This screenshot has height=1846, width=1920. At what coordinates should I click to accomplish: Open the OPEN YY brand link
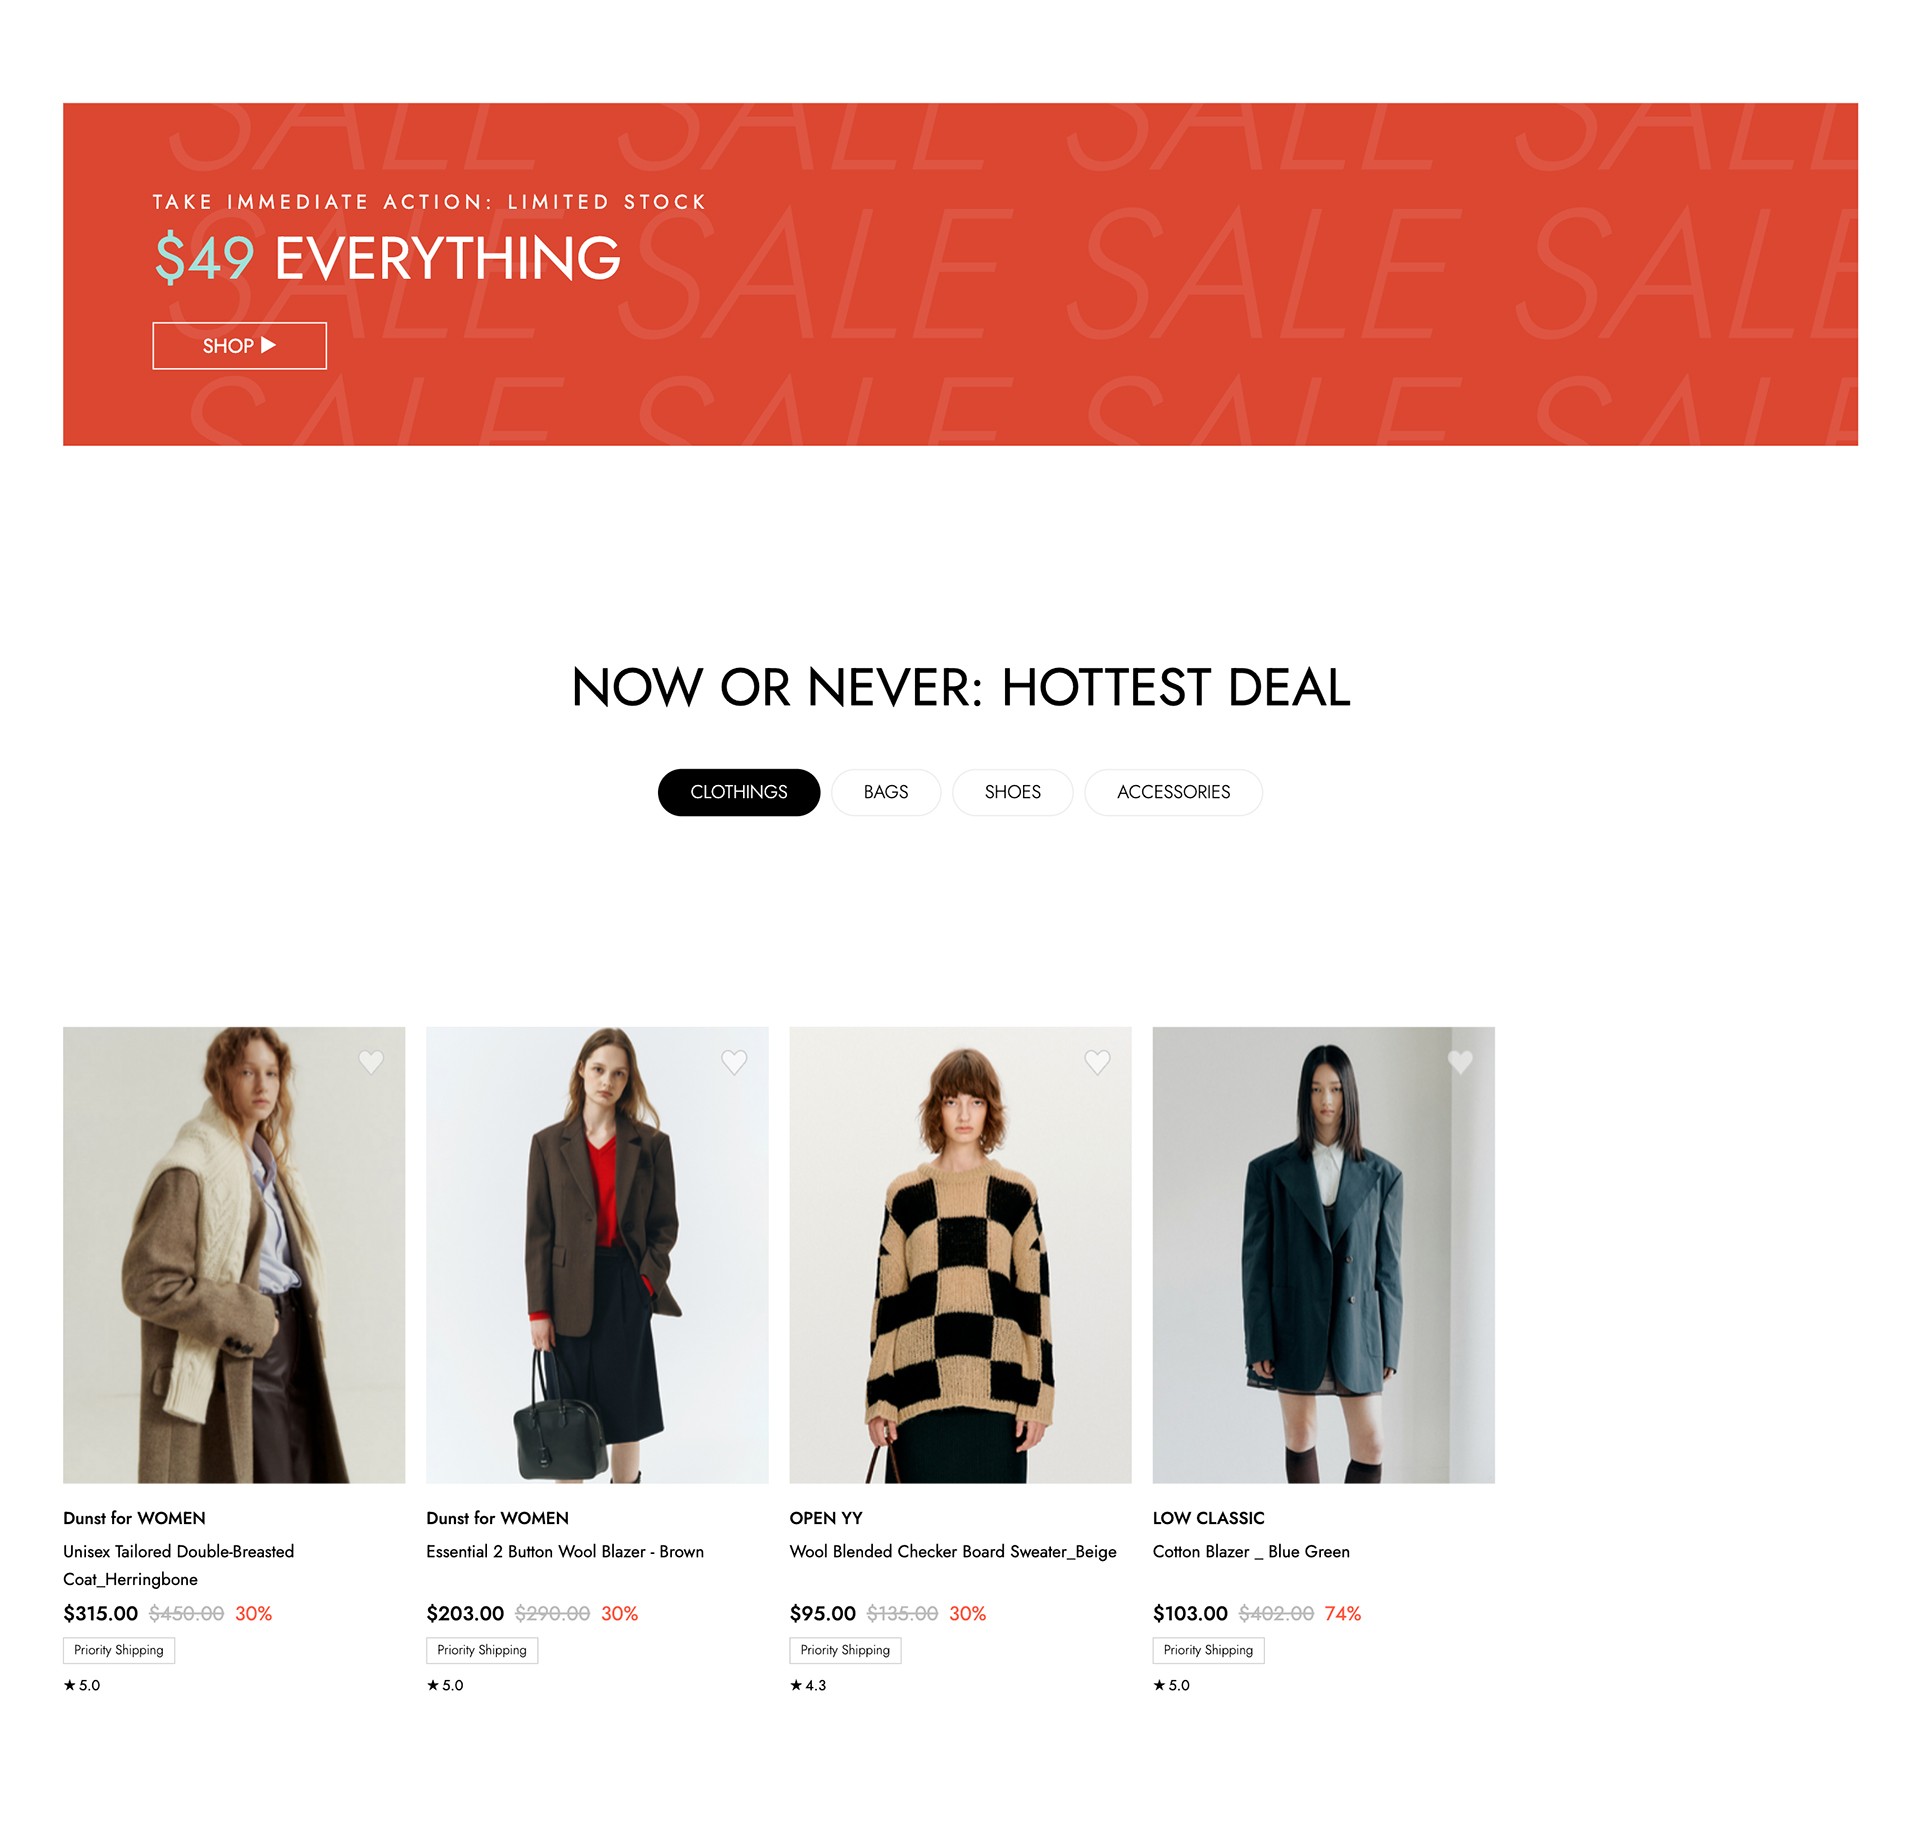pyautogui.click(x=826, y=1518)
